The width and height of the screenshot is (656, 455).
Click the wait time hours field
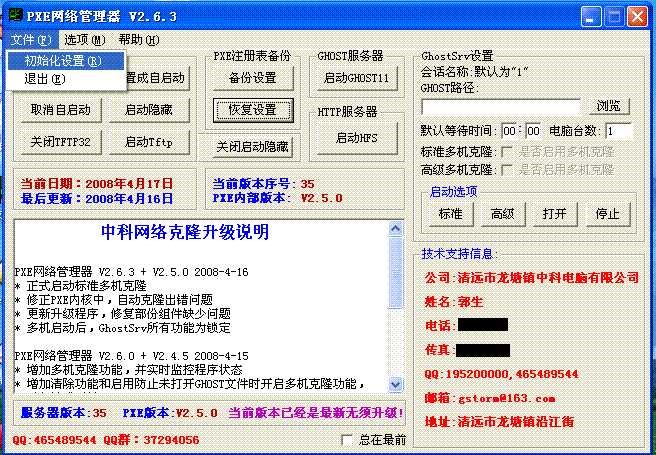pyautogui.click(x=509, y=131)
